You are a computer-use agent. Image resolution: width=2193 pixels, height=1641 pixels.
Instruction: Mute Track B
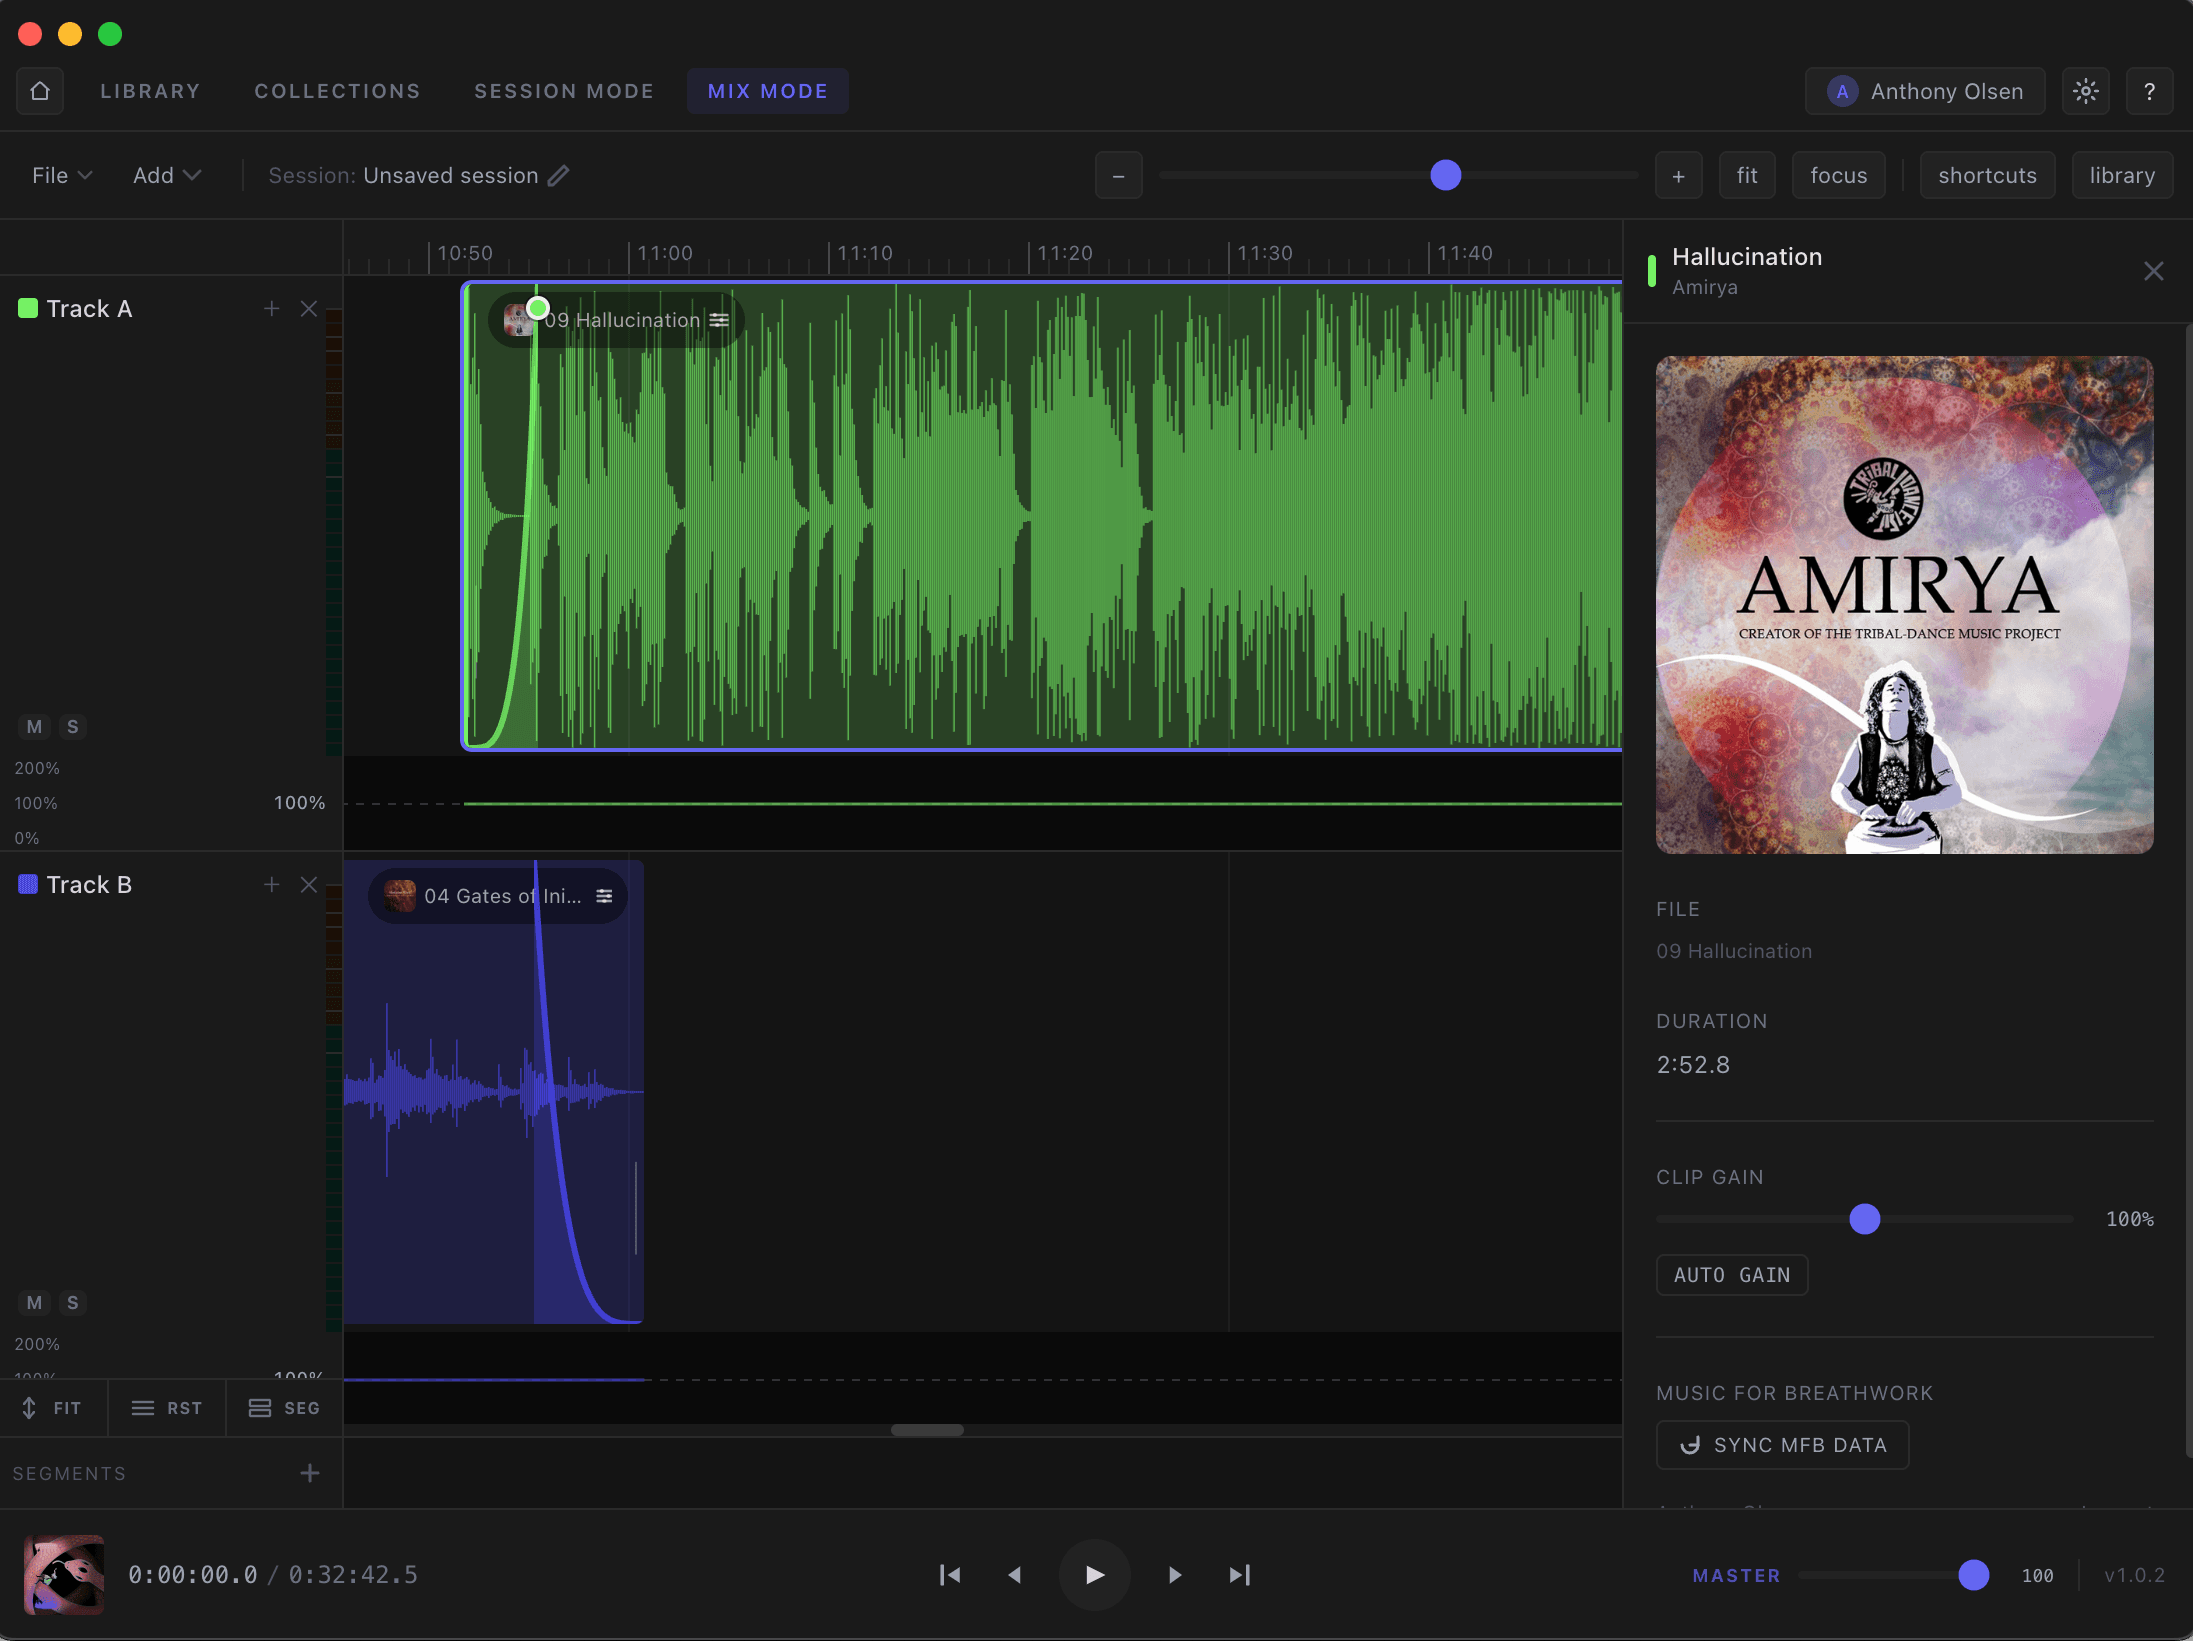tap(35, 1303)
